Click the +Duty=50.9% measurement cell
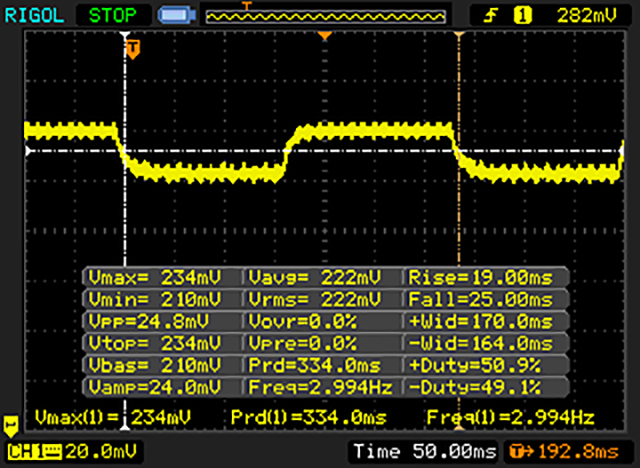The image size is (640, 468). tap(486, 364)
